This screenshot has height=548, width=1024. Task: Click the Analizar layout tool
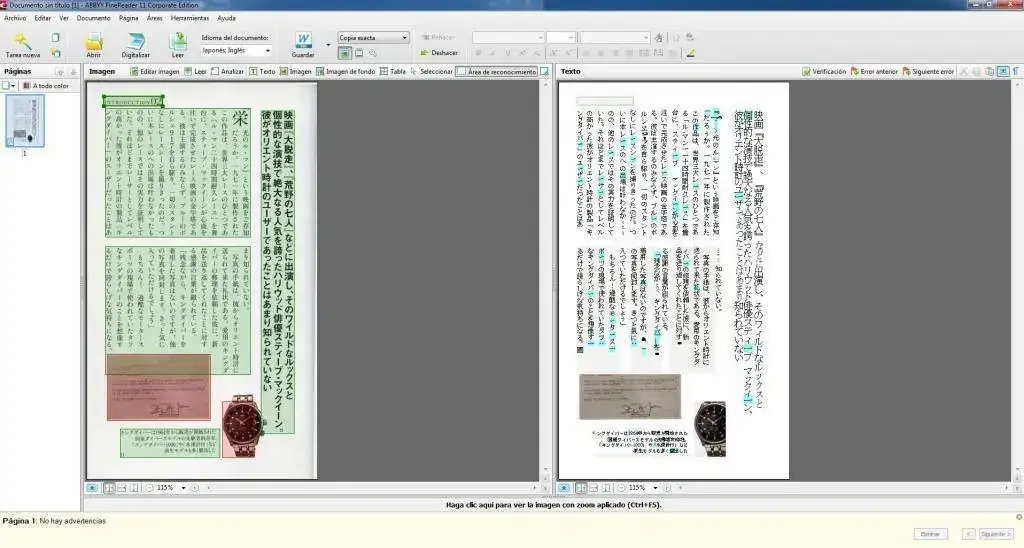[227, 71]
